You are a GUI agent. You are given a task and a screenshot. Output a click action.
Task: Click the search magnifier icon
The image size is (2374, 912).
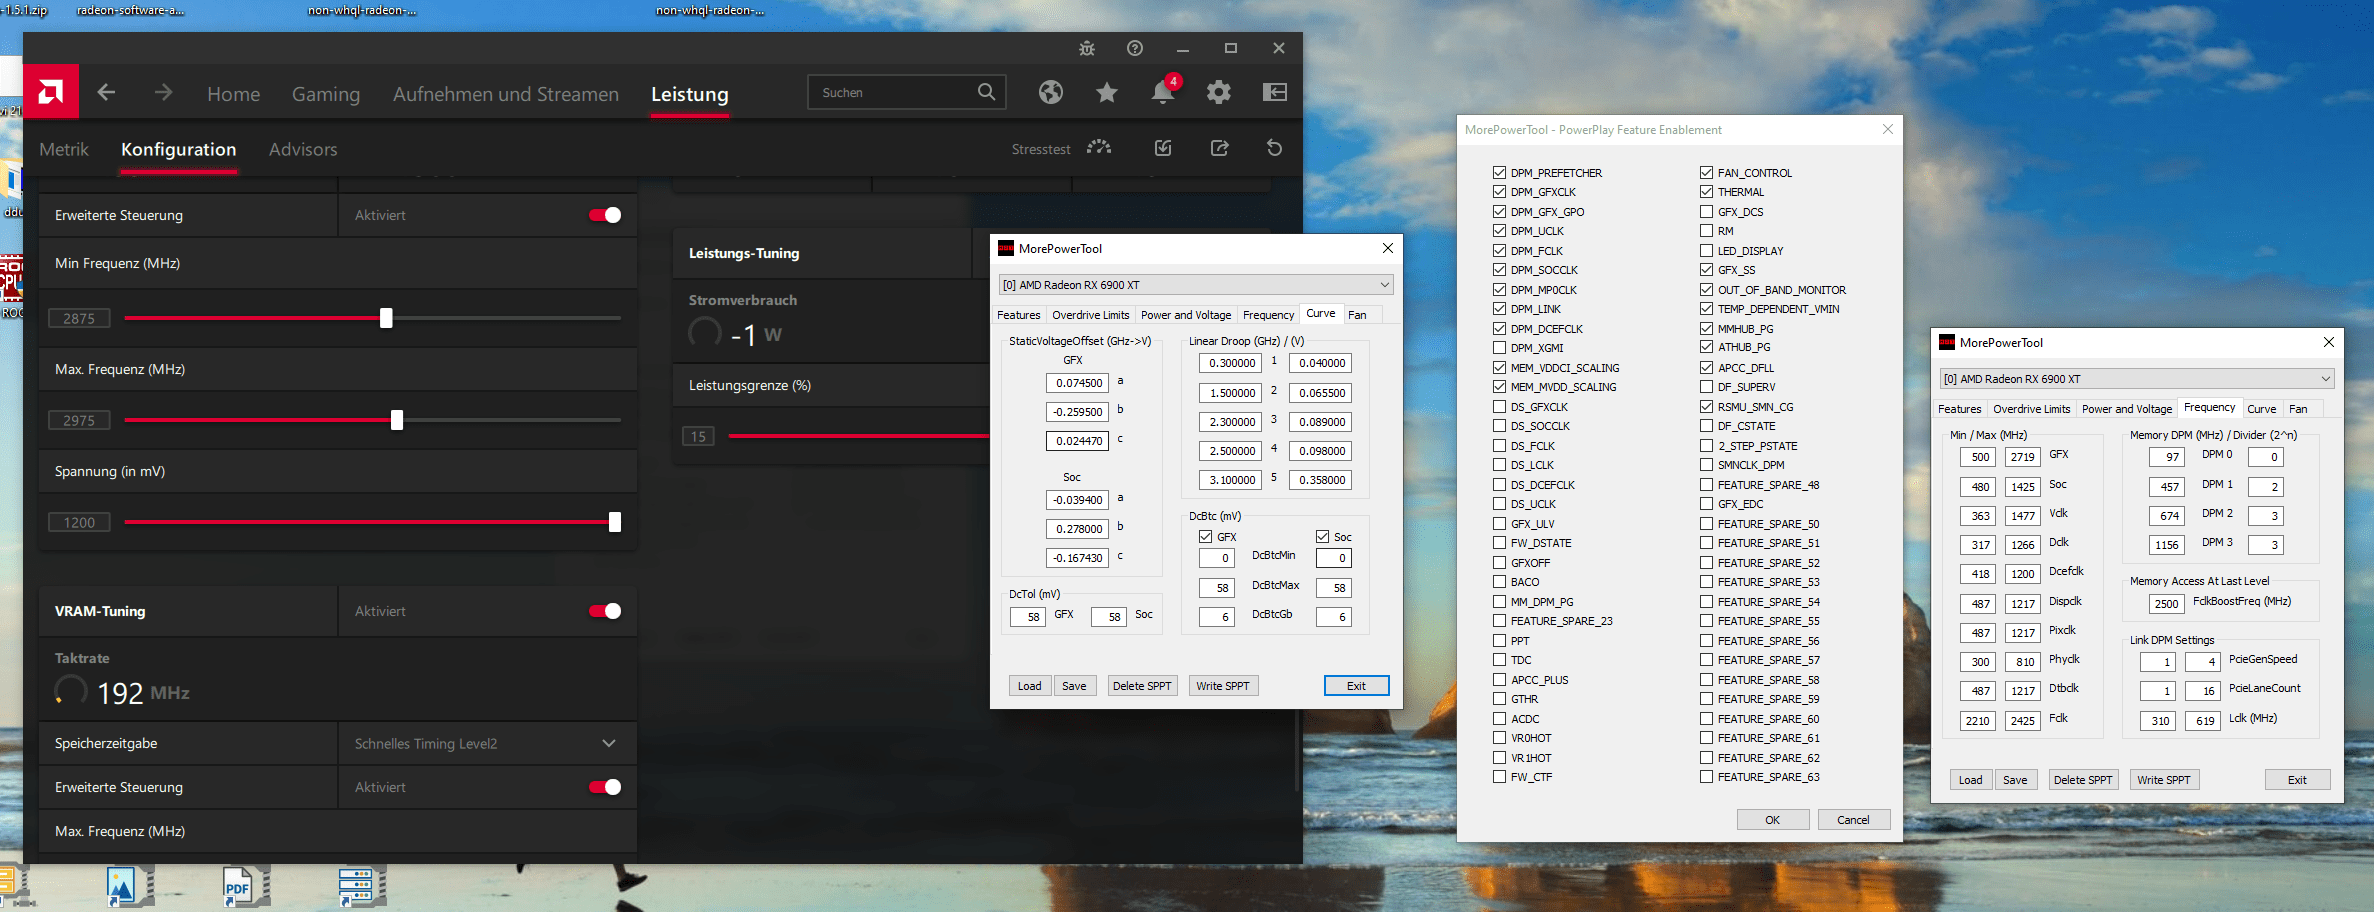(986, 92)
